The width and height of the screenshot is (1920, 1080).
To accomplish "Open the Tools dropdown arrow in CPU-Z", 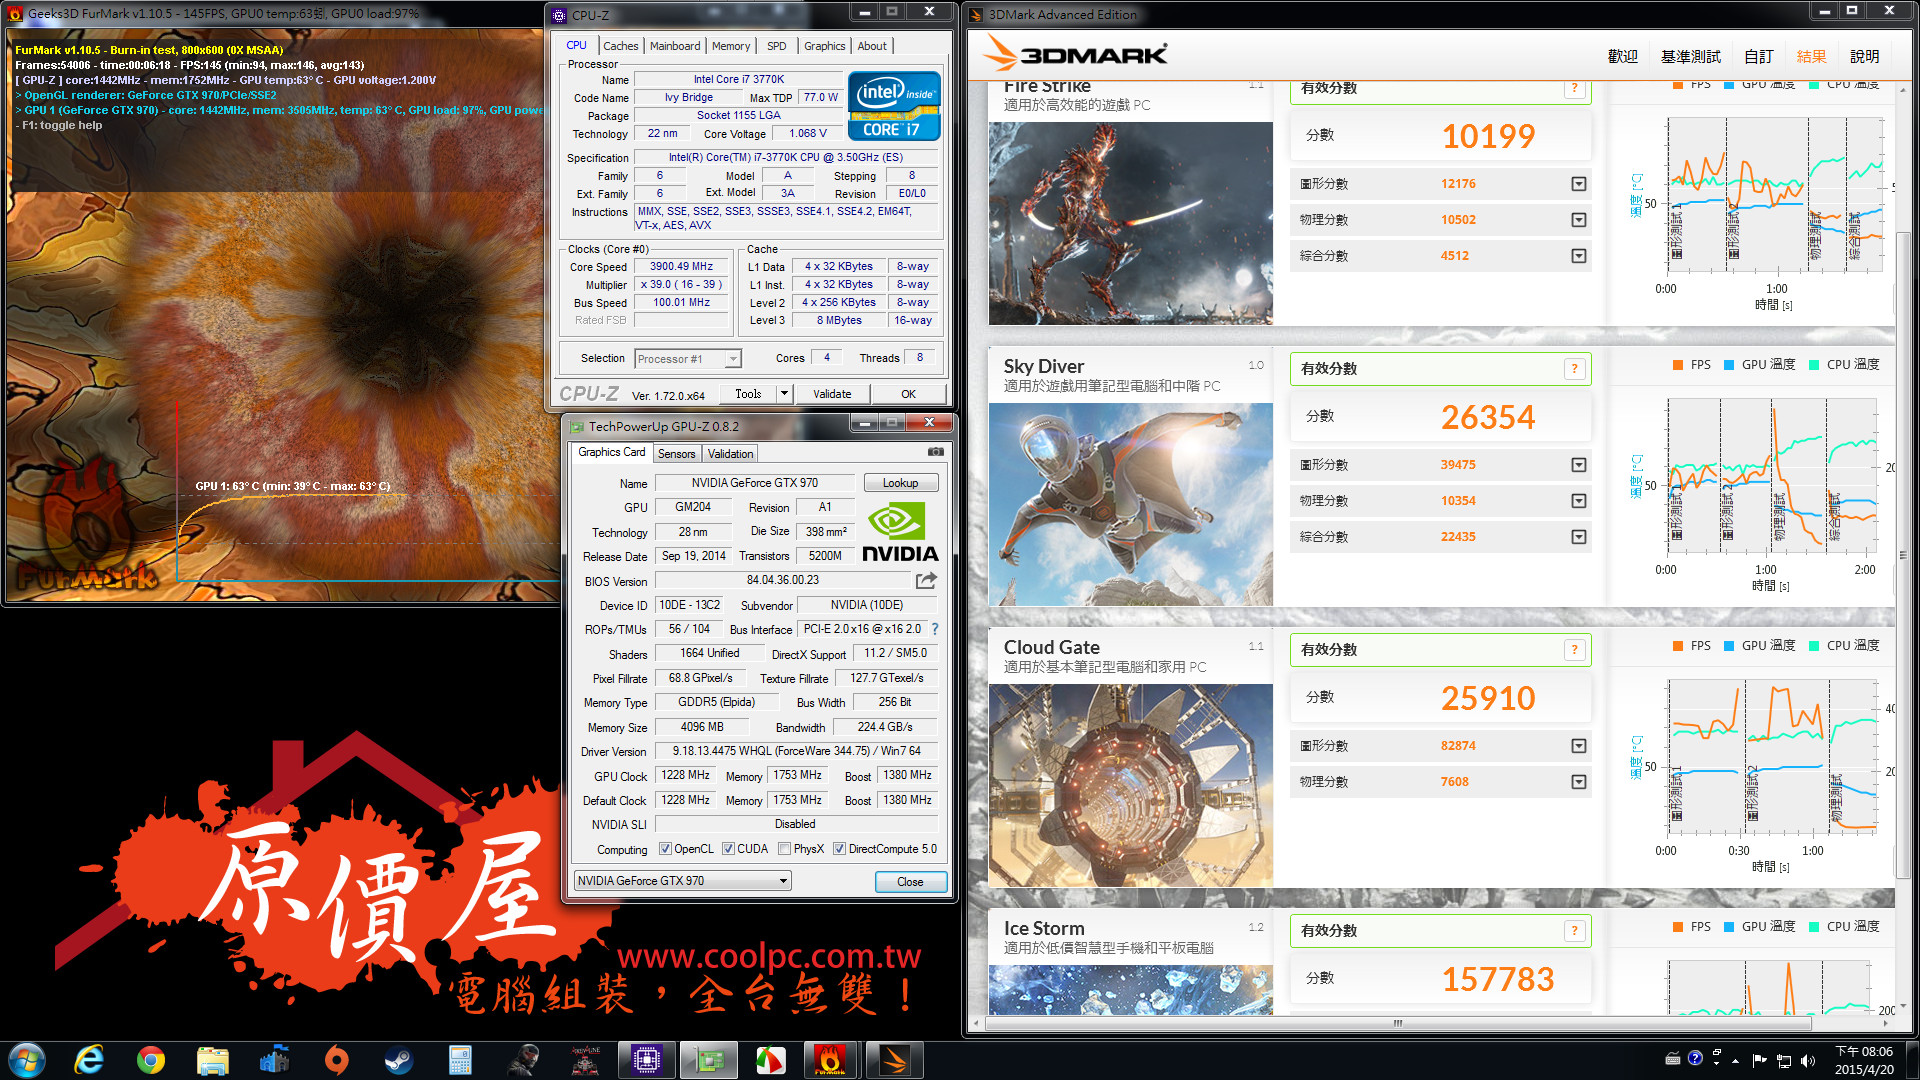I will [x=785, y=394].
